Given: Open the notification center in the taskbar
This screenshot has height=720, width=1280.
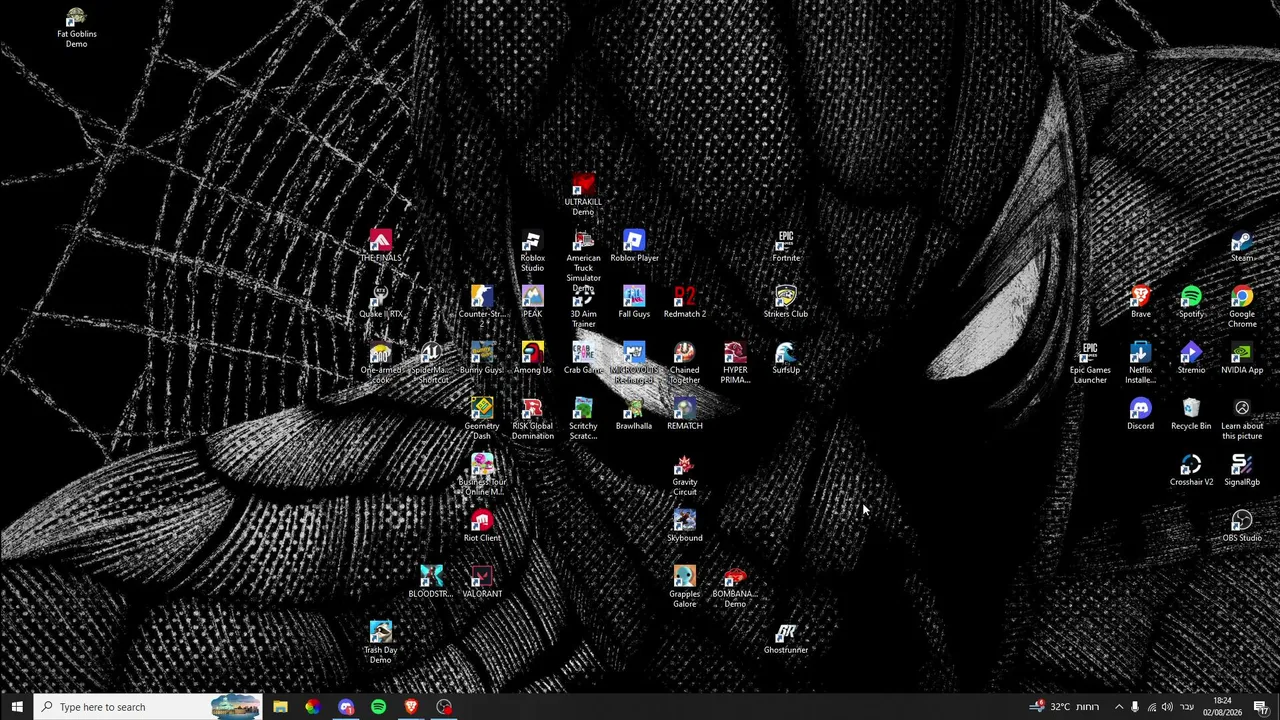Looking at the screenshot, I should (x=1262, y=707).
